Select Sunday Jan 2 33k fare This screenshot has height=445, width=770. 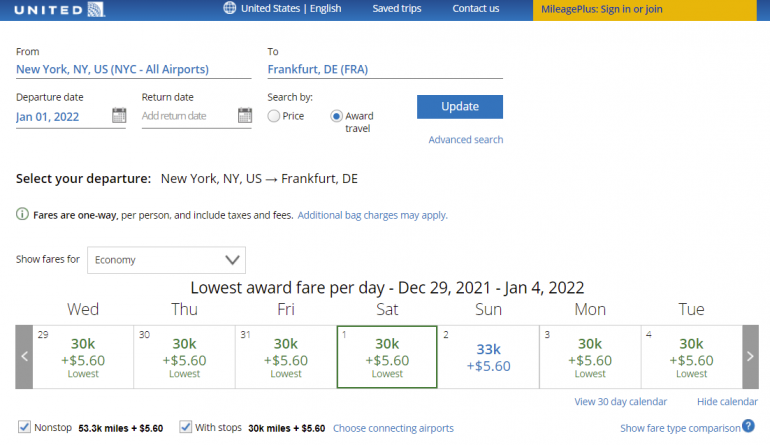(488, 356)
